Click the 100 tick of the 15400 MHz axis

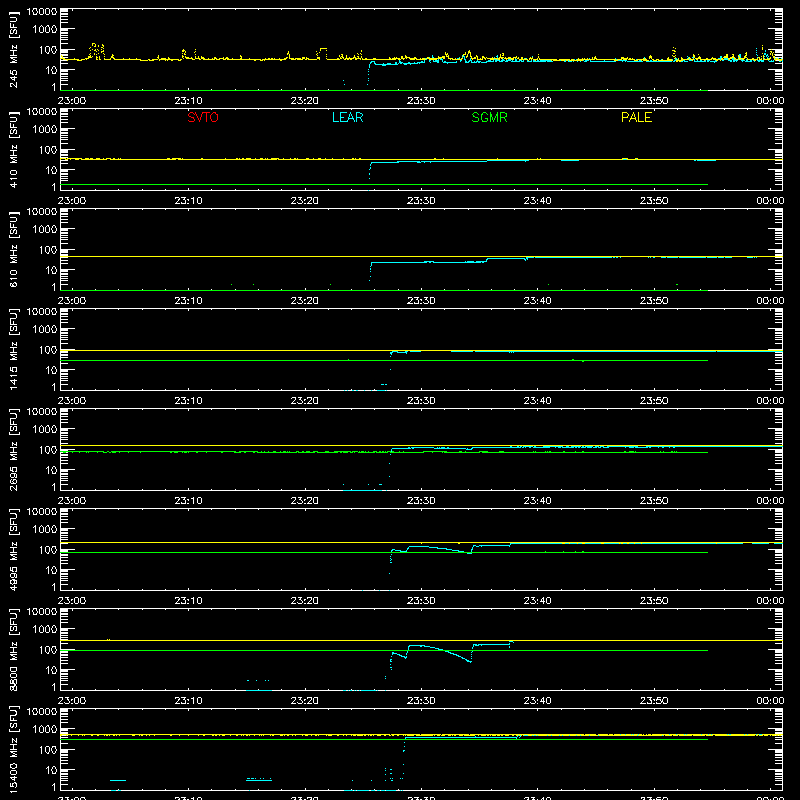tap(48, 750)
